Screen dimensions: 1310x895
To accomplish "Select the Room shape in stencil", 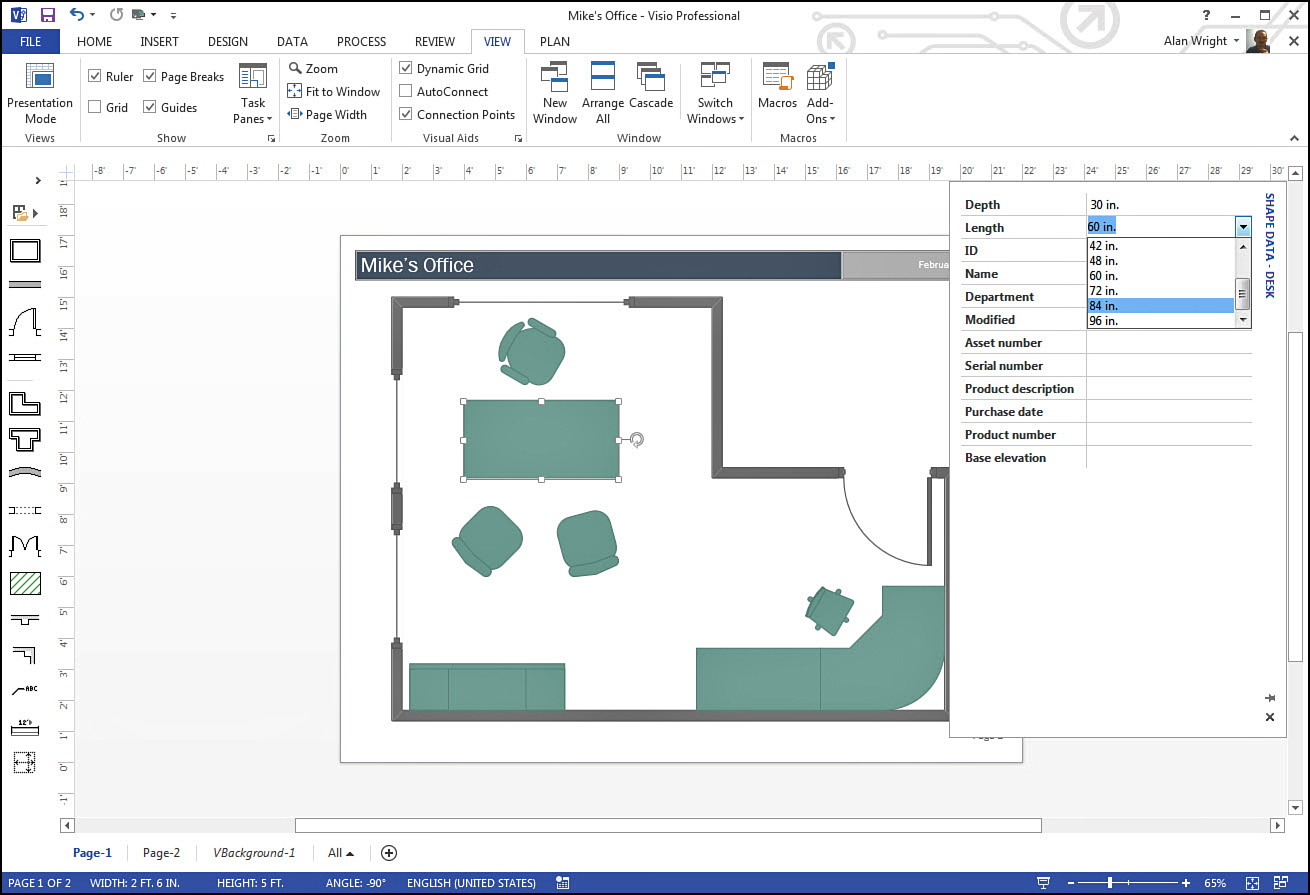I will pos(25,250).
